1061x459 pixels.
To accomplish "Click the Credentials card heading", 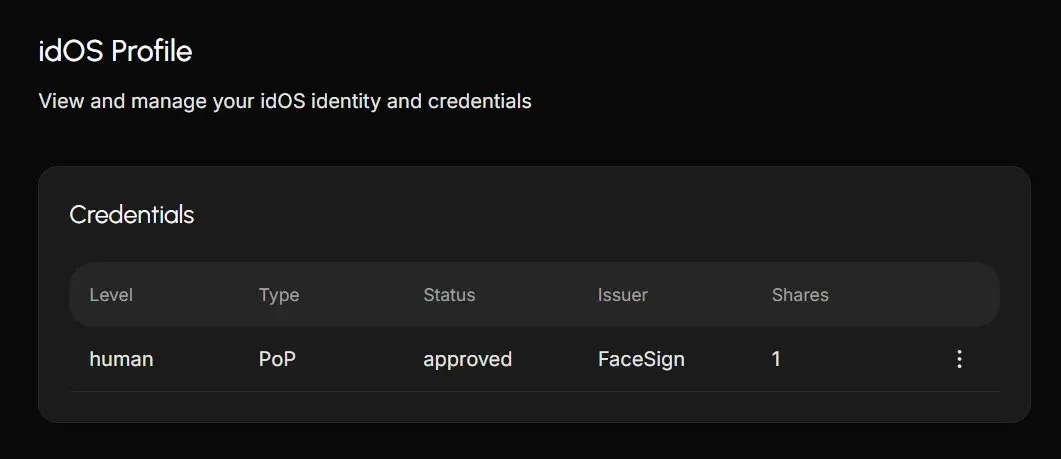I will click(x=132, y=215).
